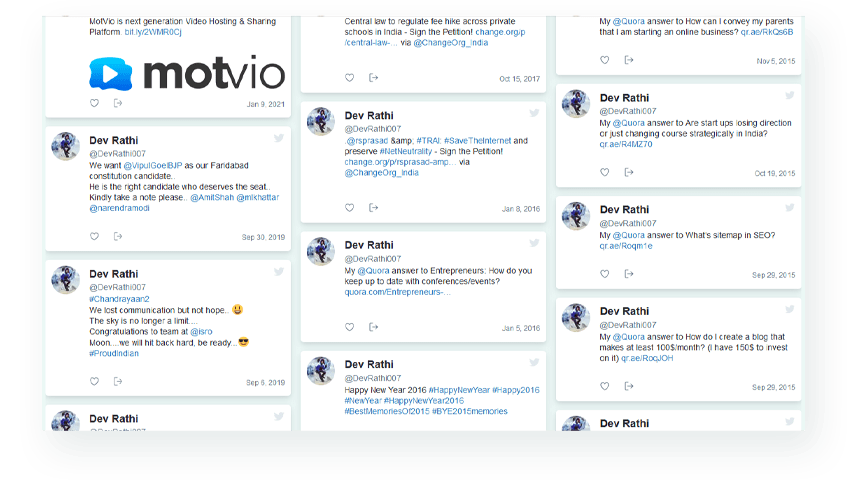This screenshot has width=847, height=480.
Task: Open the #BestMemoriesOf2015 hashtag
Action: (387, 411)
